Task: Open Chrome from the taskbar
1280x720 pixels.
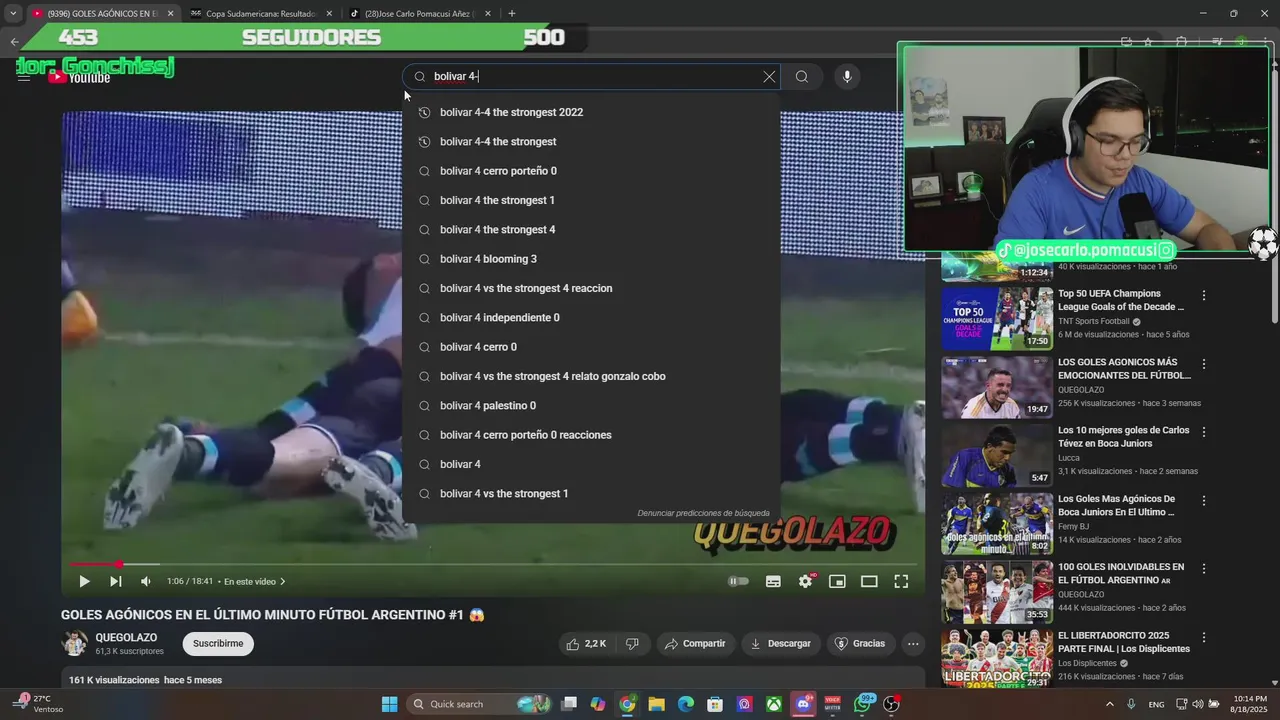Action: [x=627, y=704]
